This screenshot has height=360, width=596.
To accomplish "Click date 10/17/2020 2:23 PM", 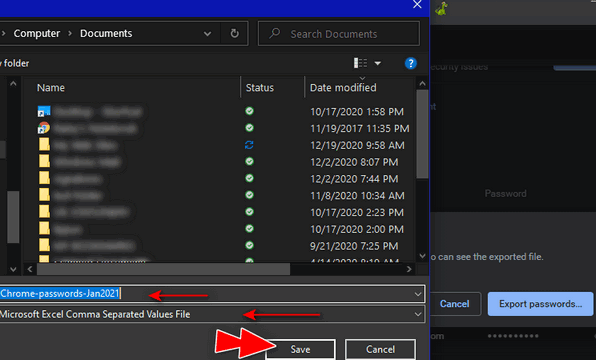I will click(x=357, y=212).
